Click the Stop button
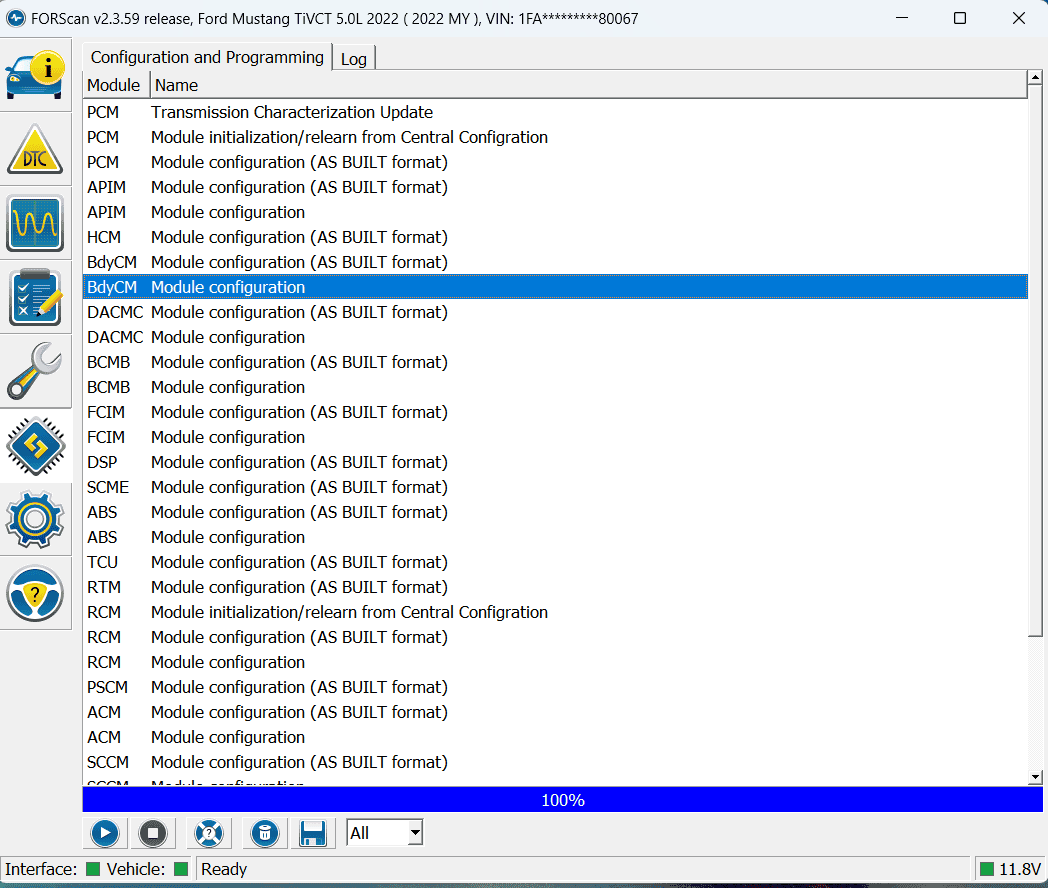Viewport: 1048px width, 888px height. [153, 833]
